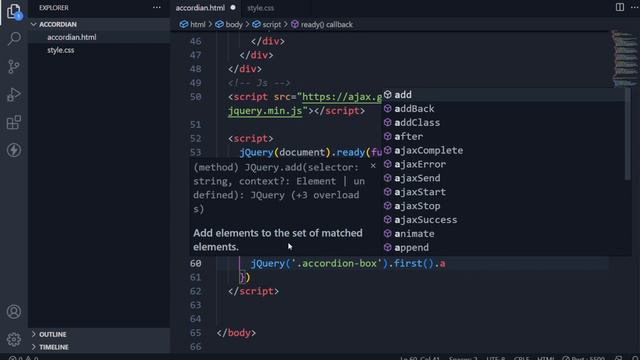Open the Extensions icon
Screen dimensions: 640x360
pos(14,122)
